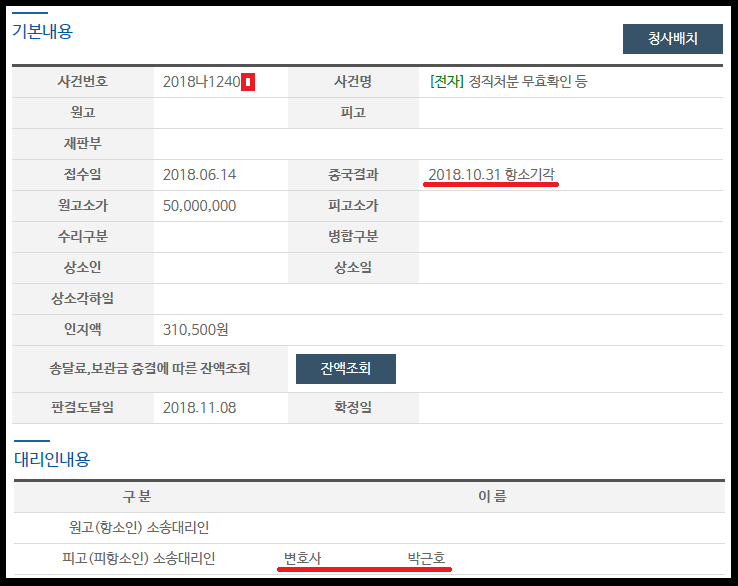The width and height of the screenshot is (738, 586).
Task: Click the case name 정직처분 무효확인 등
Action: (x=528, y=82)
